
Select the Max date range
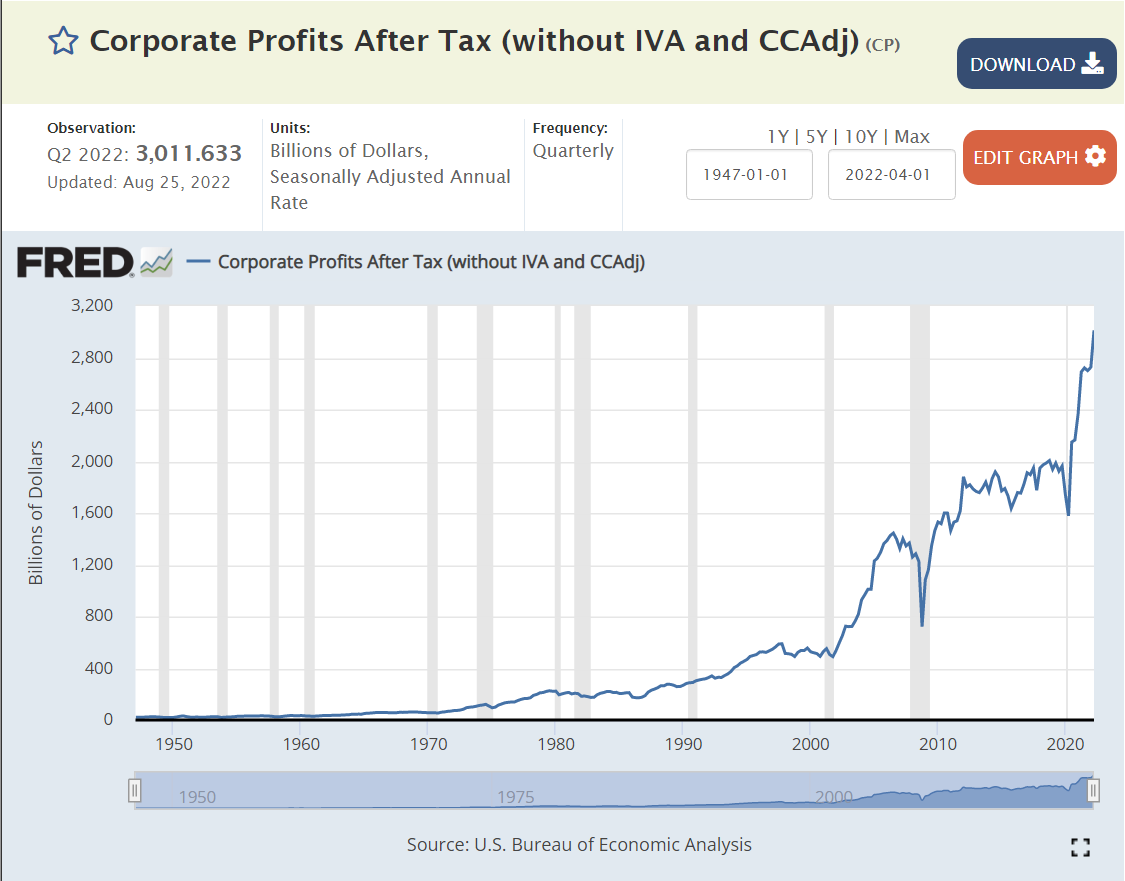912,137
